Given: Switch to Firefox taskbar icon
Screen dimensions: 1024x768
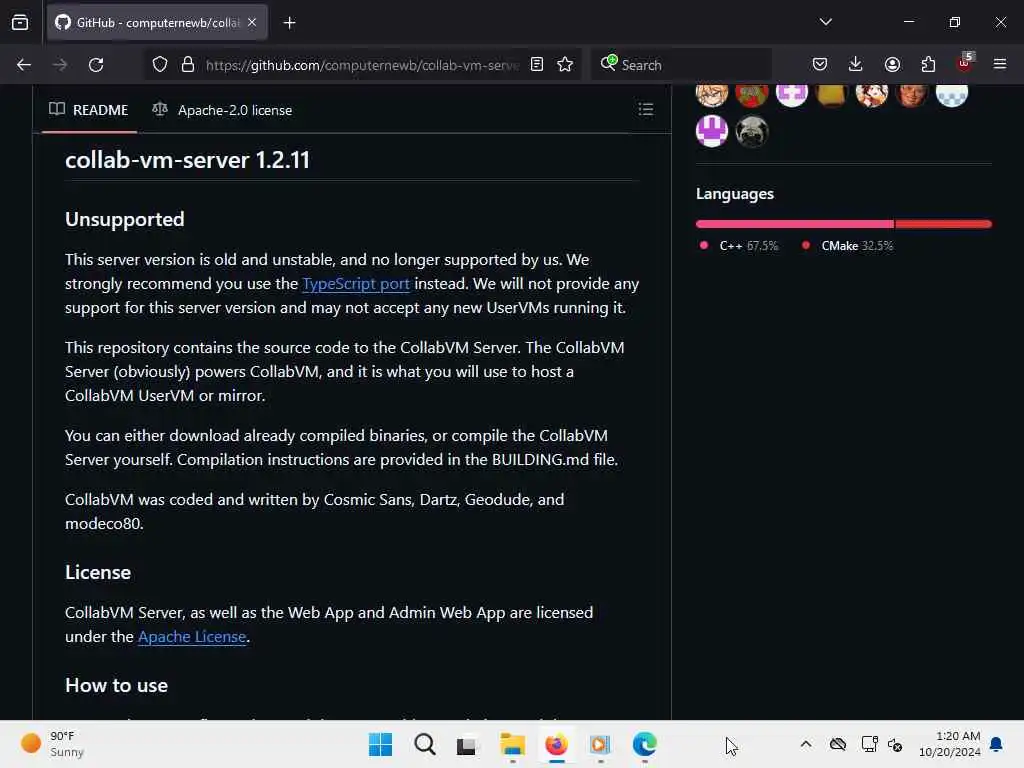Looking at the screenshot, I should point(556,744).
